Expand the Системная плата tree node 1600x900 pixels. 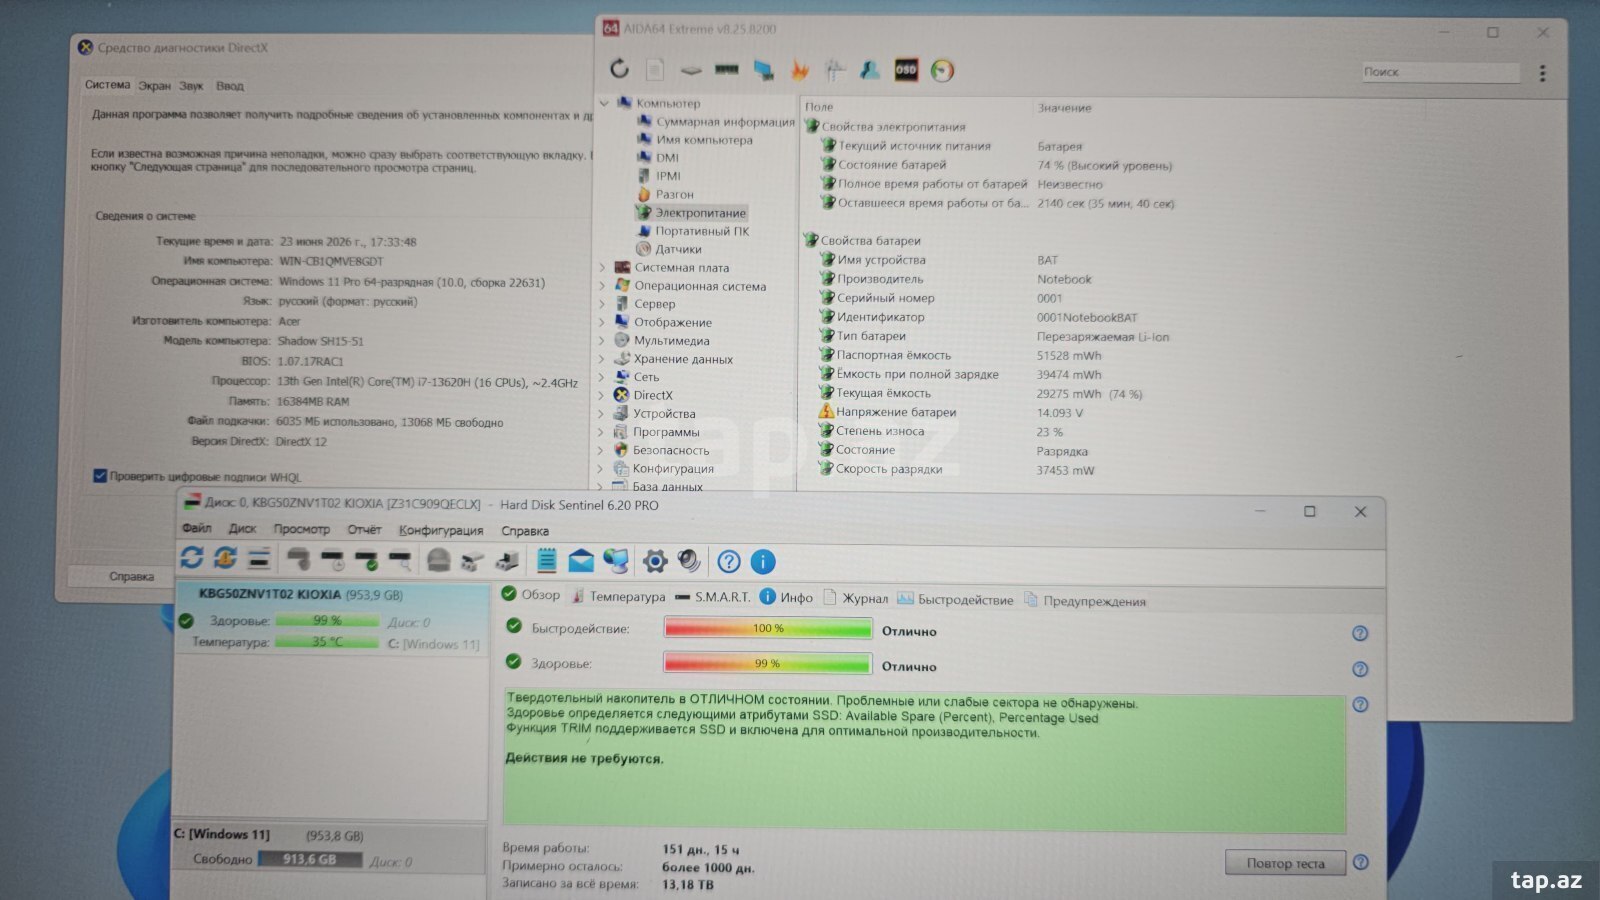[x=602, y=267]
